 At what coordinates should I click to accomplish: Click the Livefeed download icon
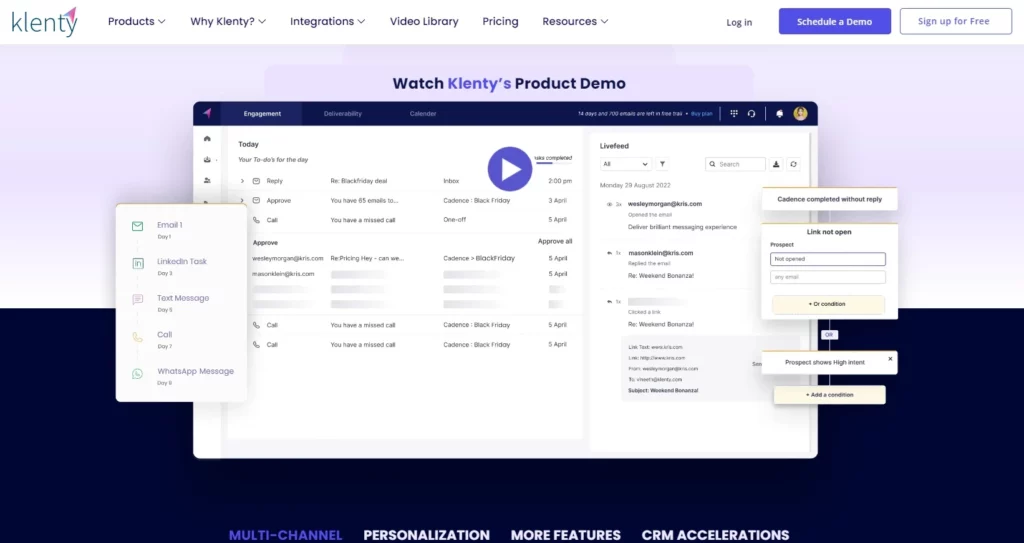[776, 164]
